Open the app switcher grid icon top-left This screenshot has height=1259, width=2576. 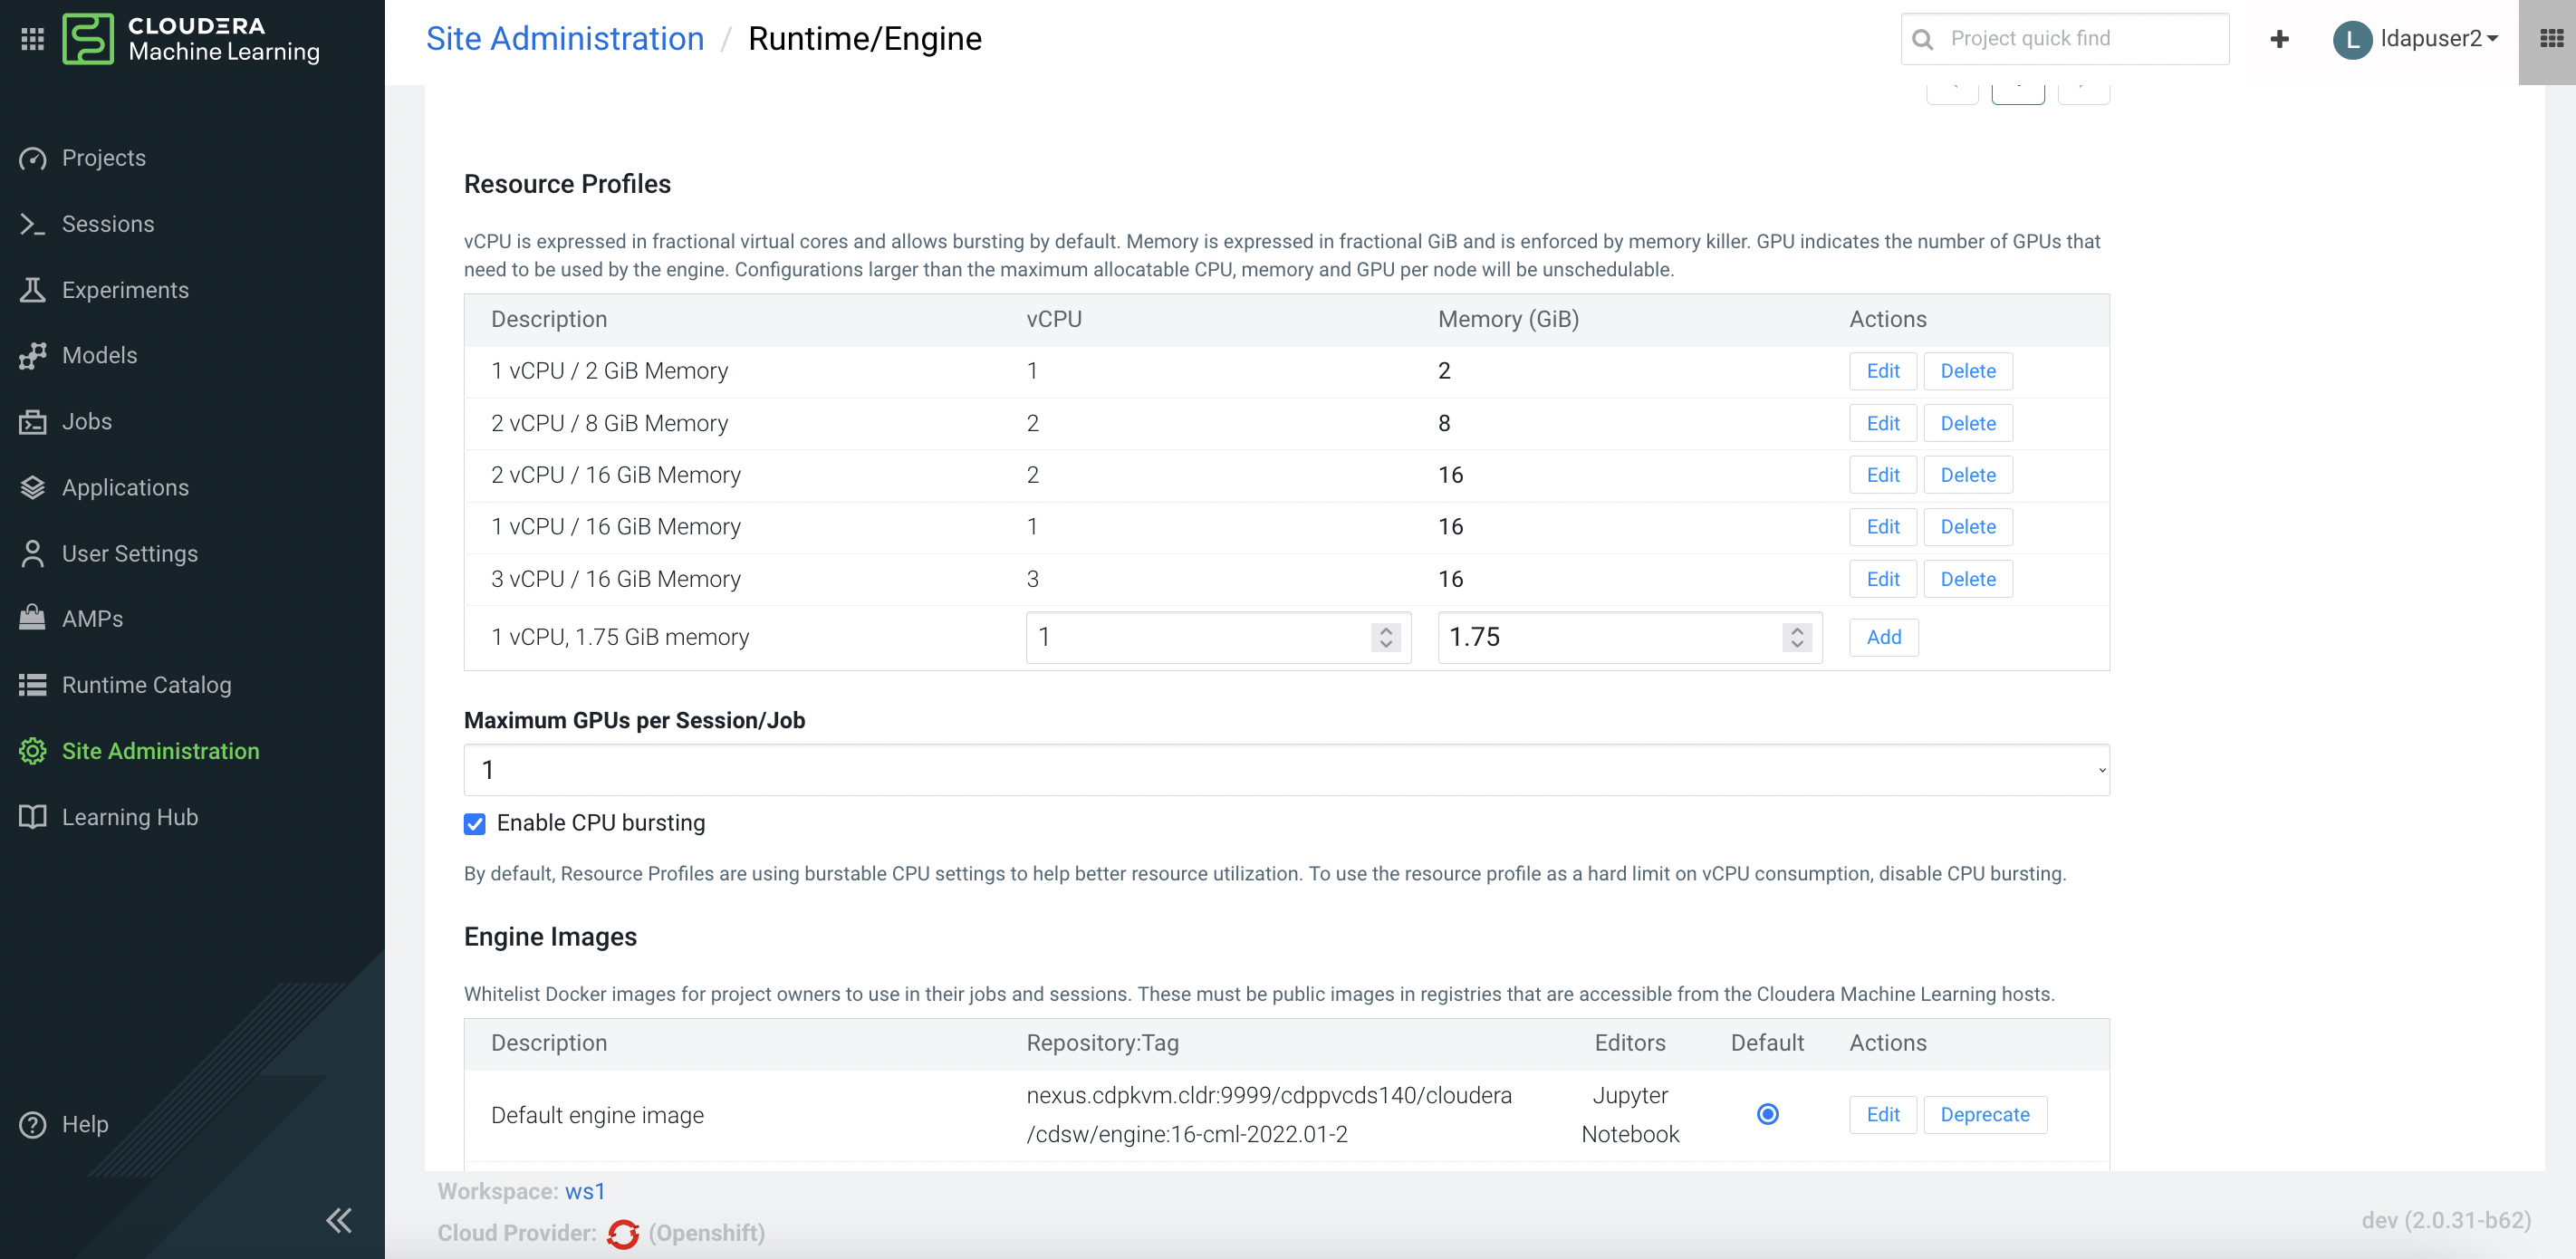32,39
